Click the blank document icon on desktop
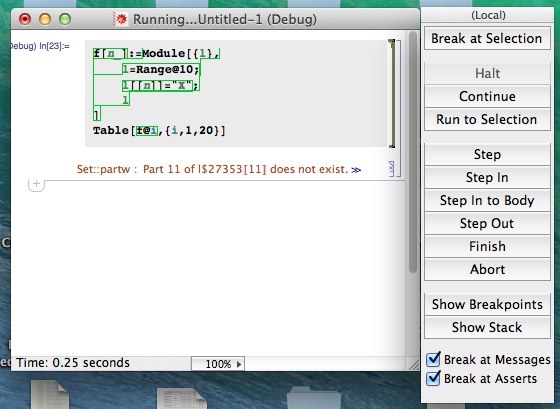 49,395
